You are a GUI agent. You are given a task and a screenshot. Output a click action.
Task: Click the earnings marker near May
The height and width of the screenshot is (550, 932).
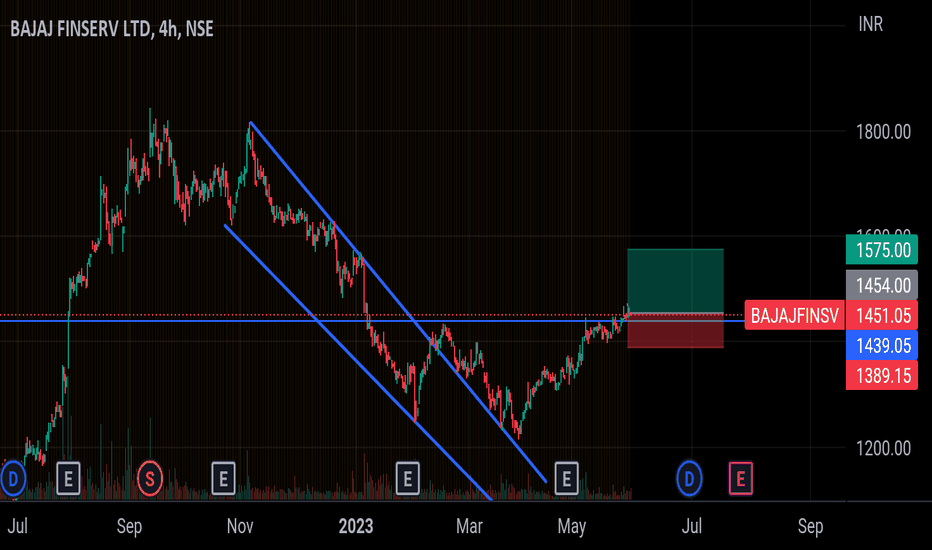click(x=566, y=479)
